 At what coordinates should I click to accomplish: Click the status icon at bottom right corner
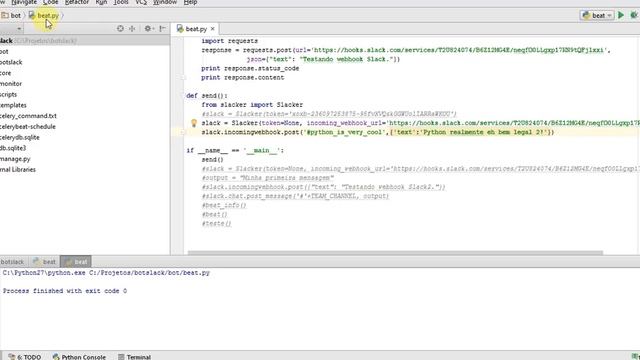(635, 356)
